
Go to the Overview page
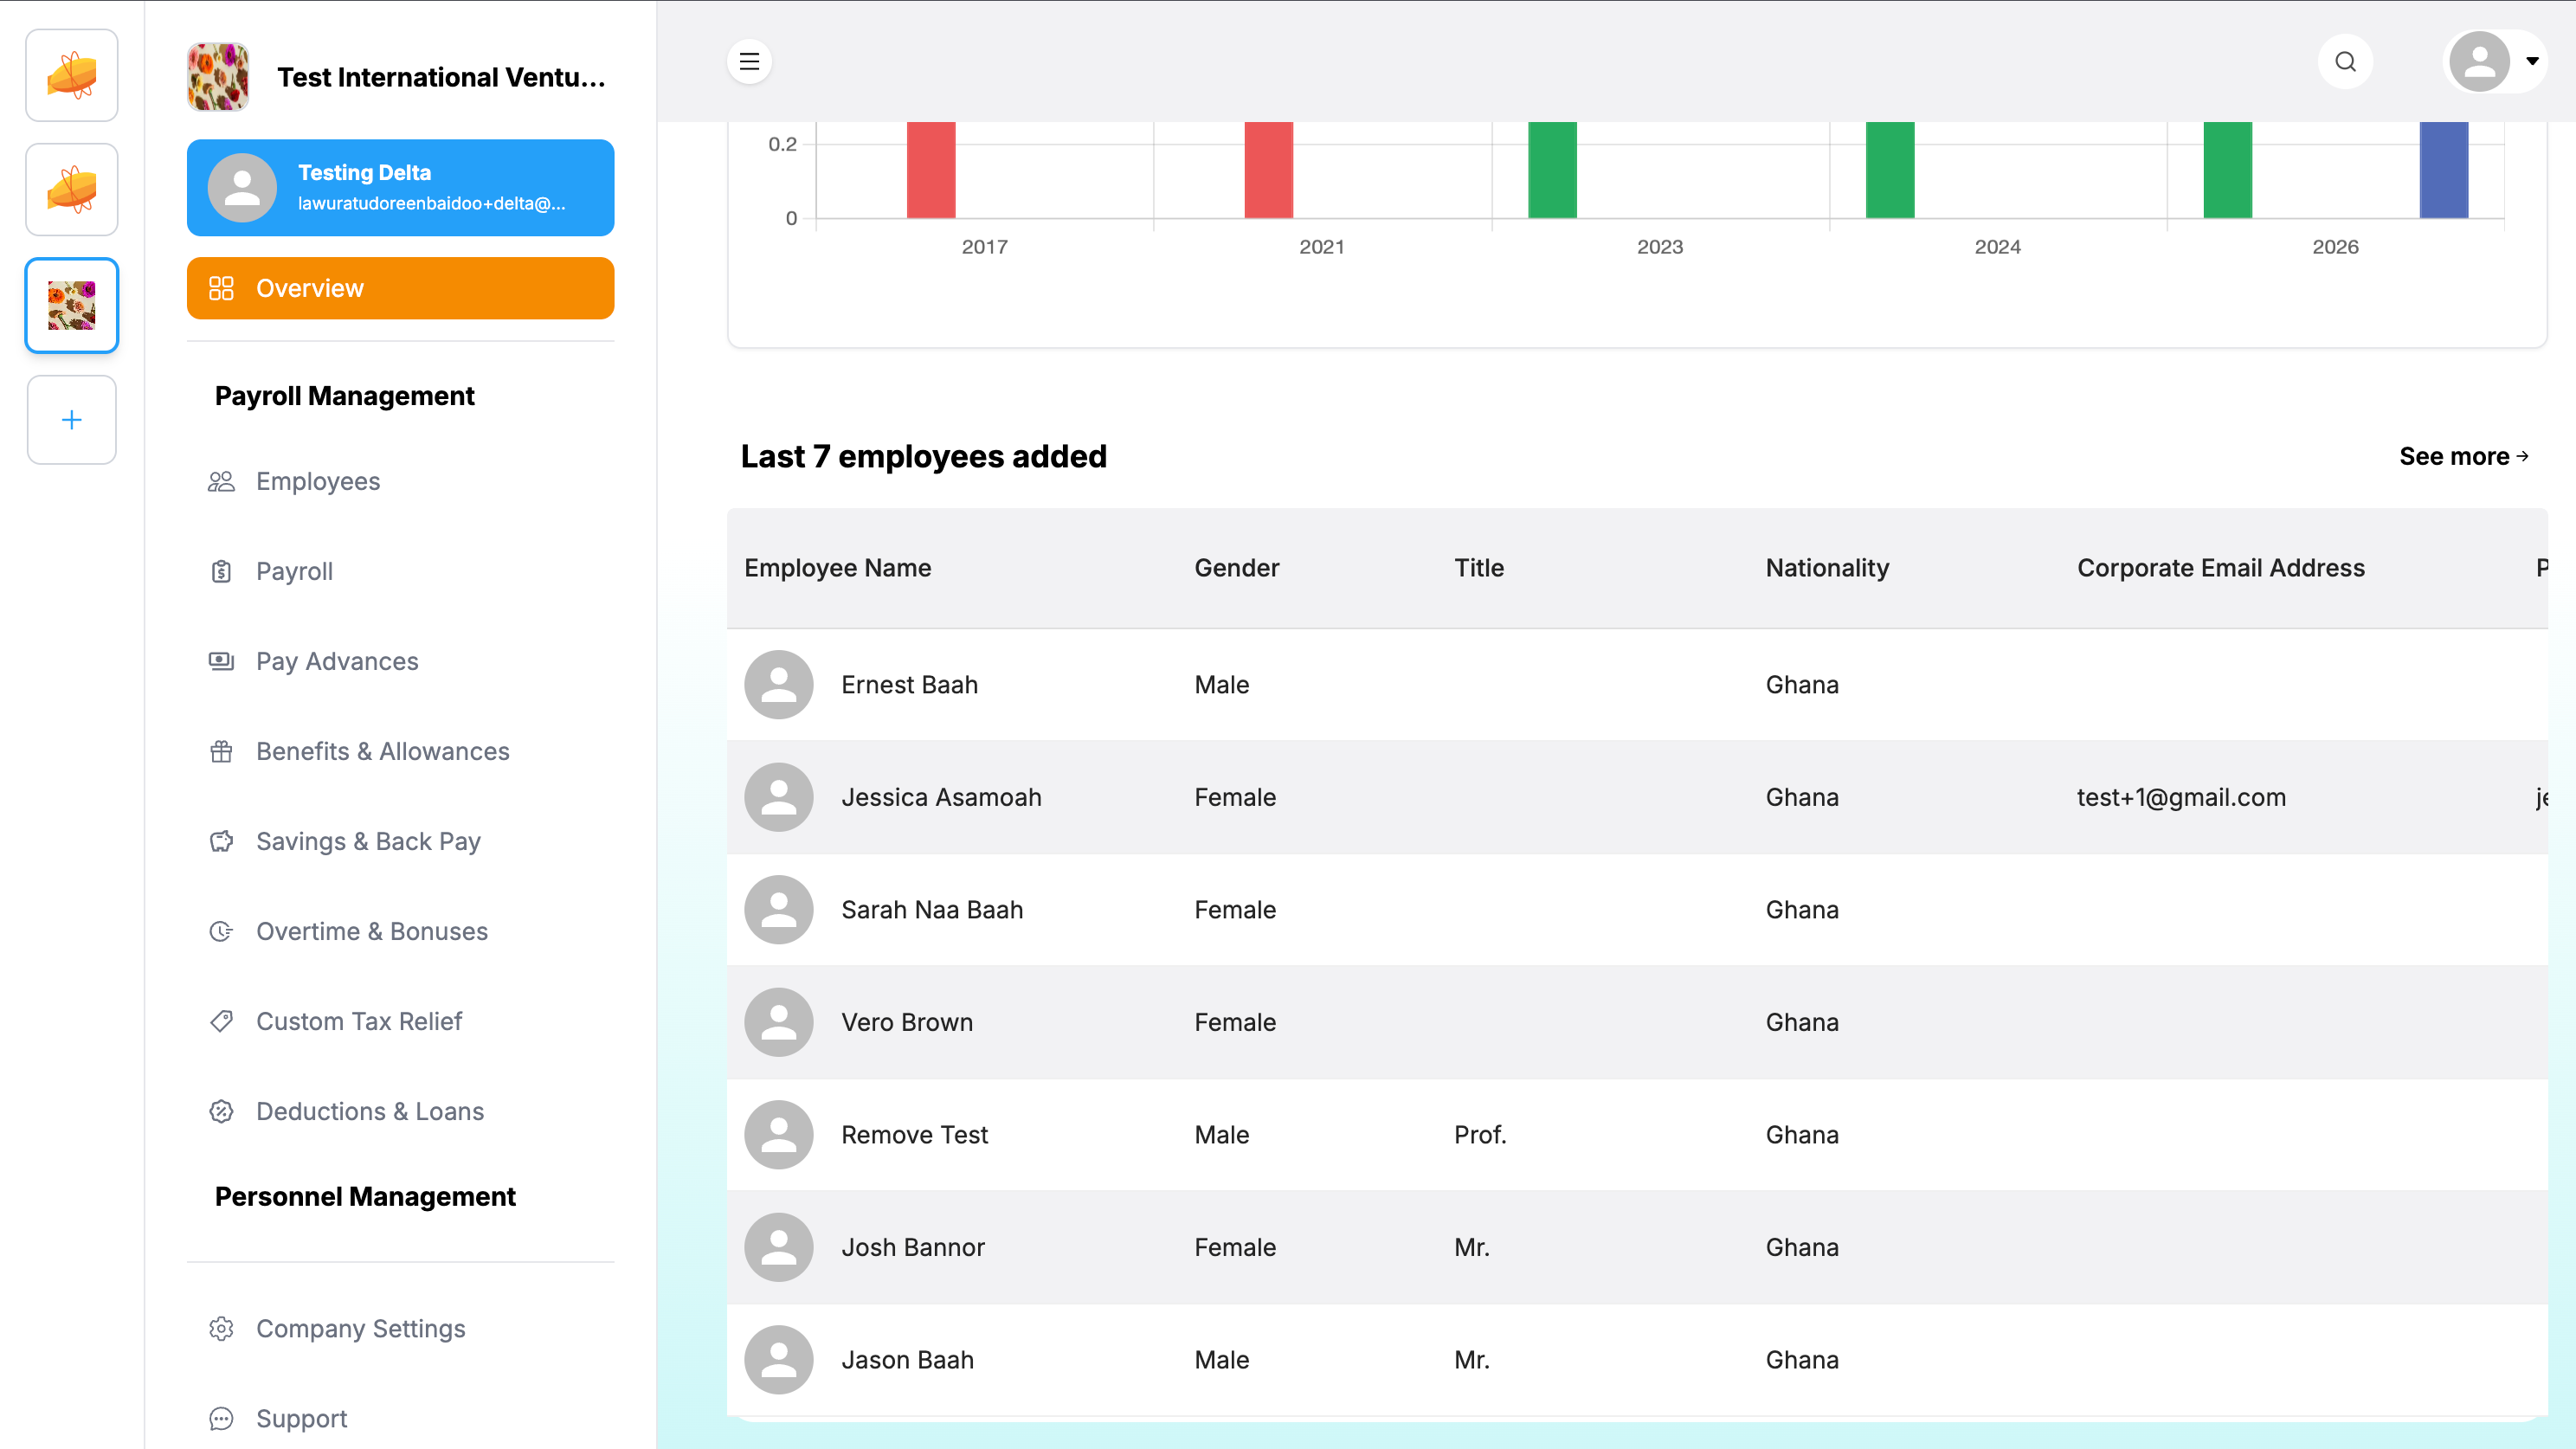click(x=400, y=288)
